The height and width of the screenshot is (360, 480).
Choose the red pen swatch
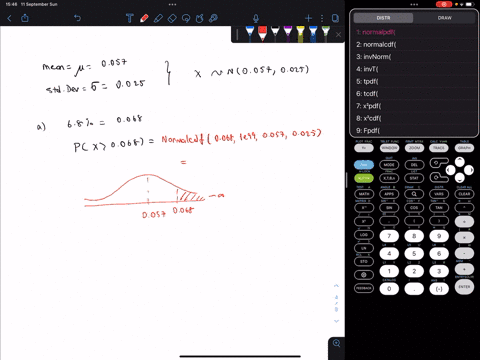tap(262, 34)
